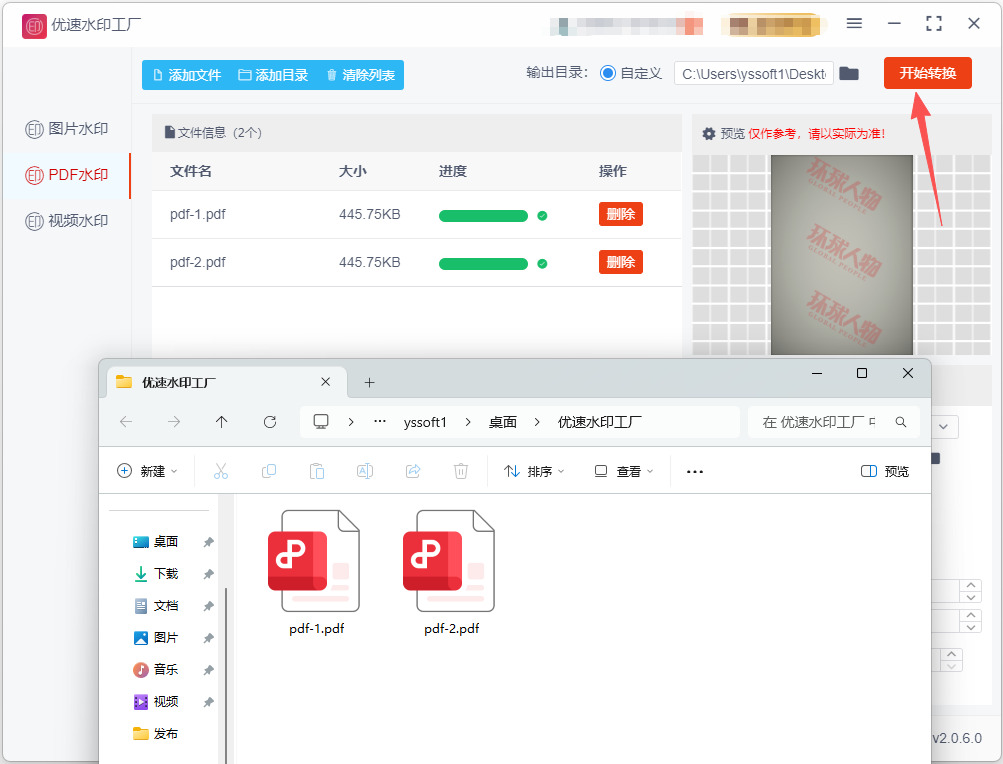Click the Delete trash icon in Explorer toolbar
Viewport: 1003px width, 764px height.
[x=461, y=472]
